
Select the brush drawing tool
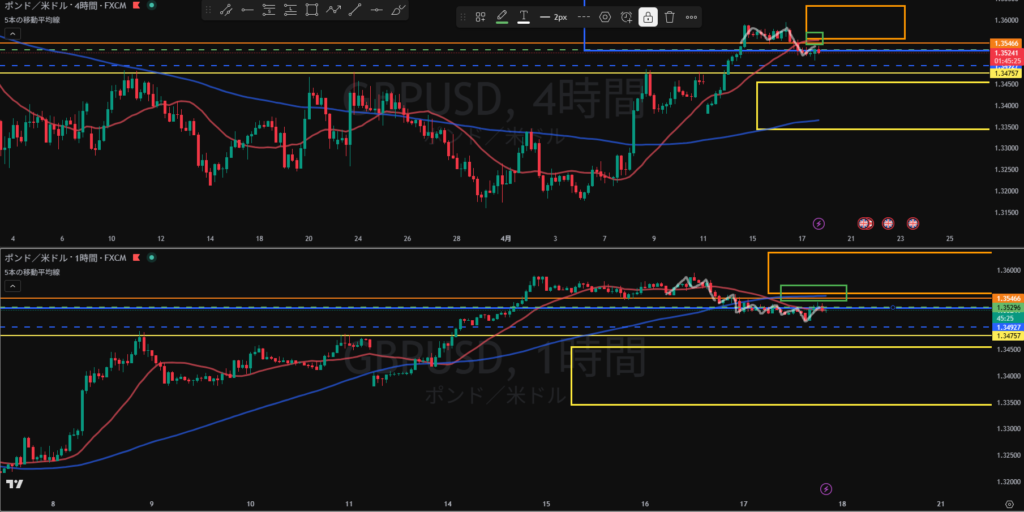click(398, 11)
